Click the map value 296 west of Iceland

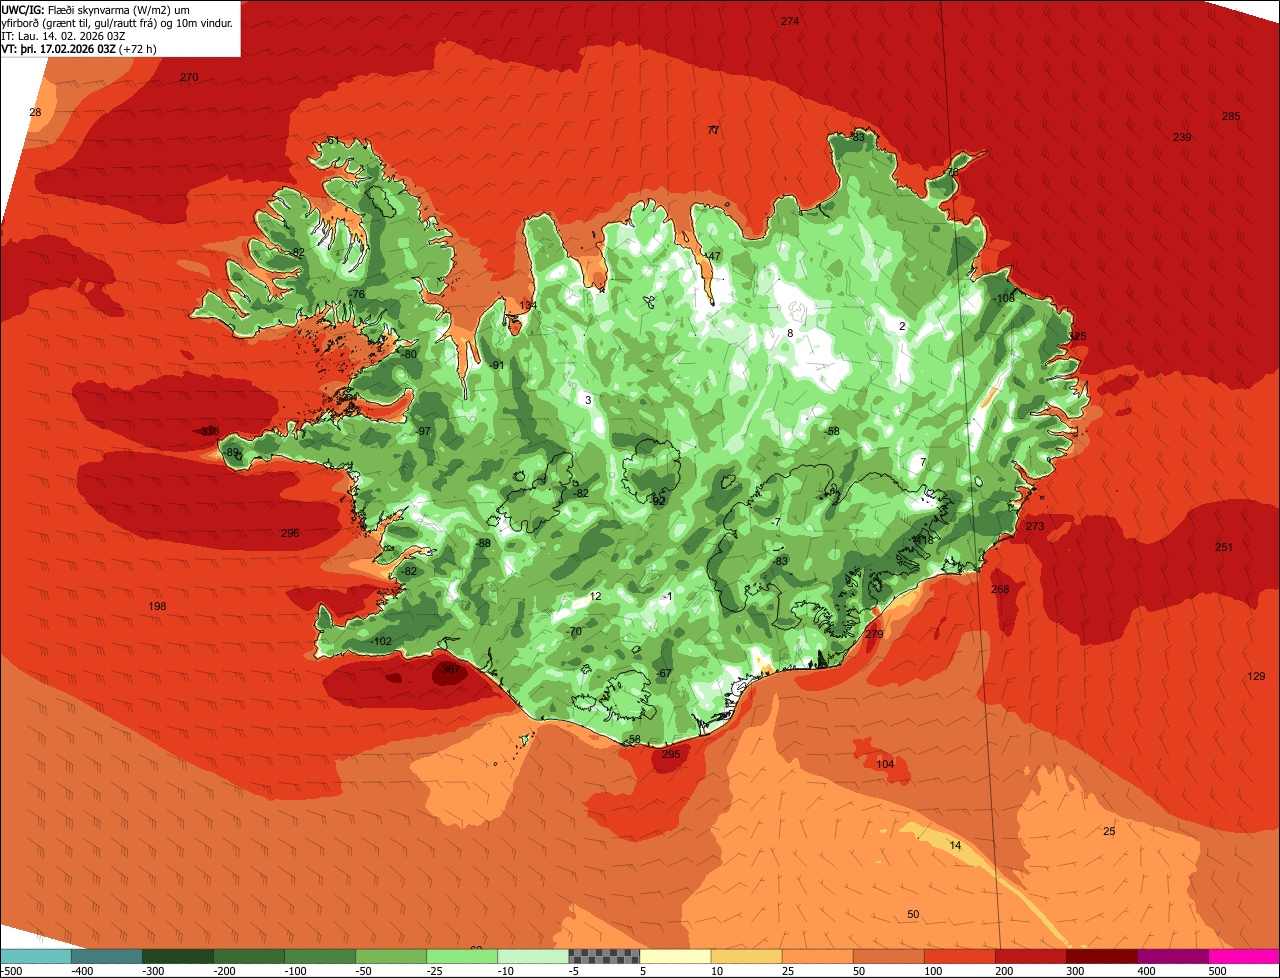pos(290,533)
